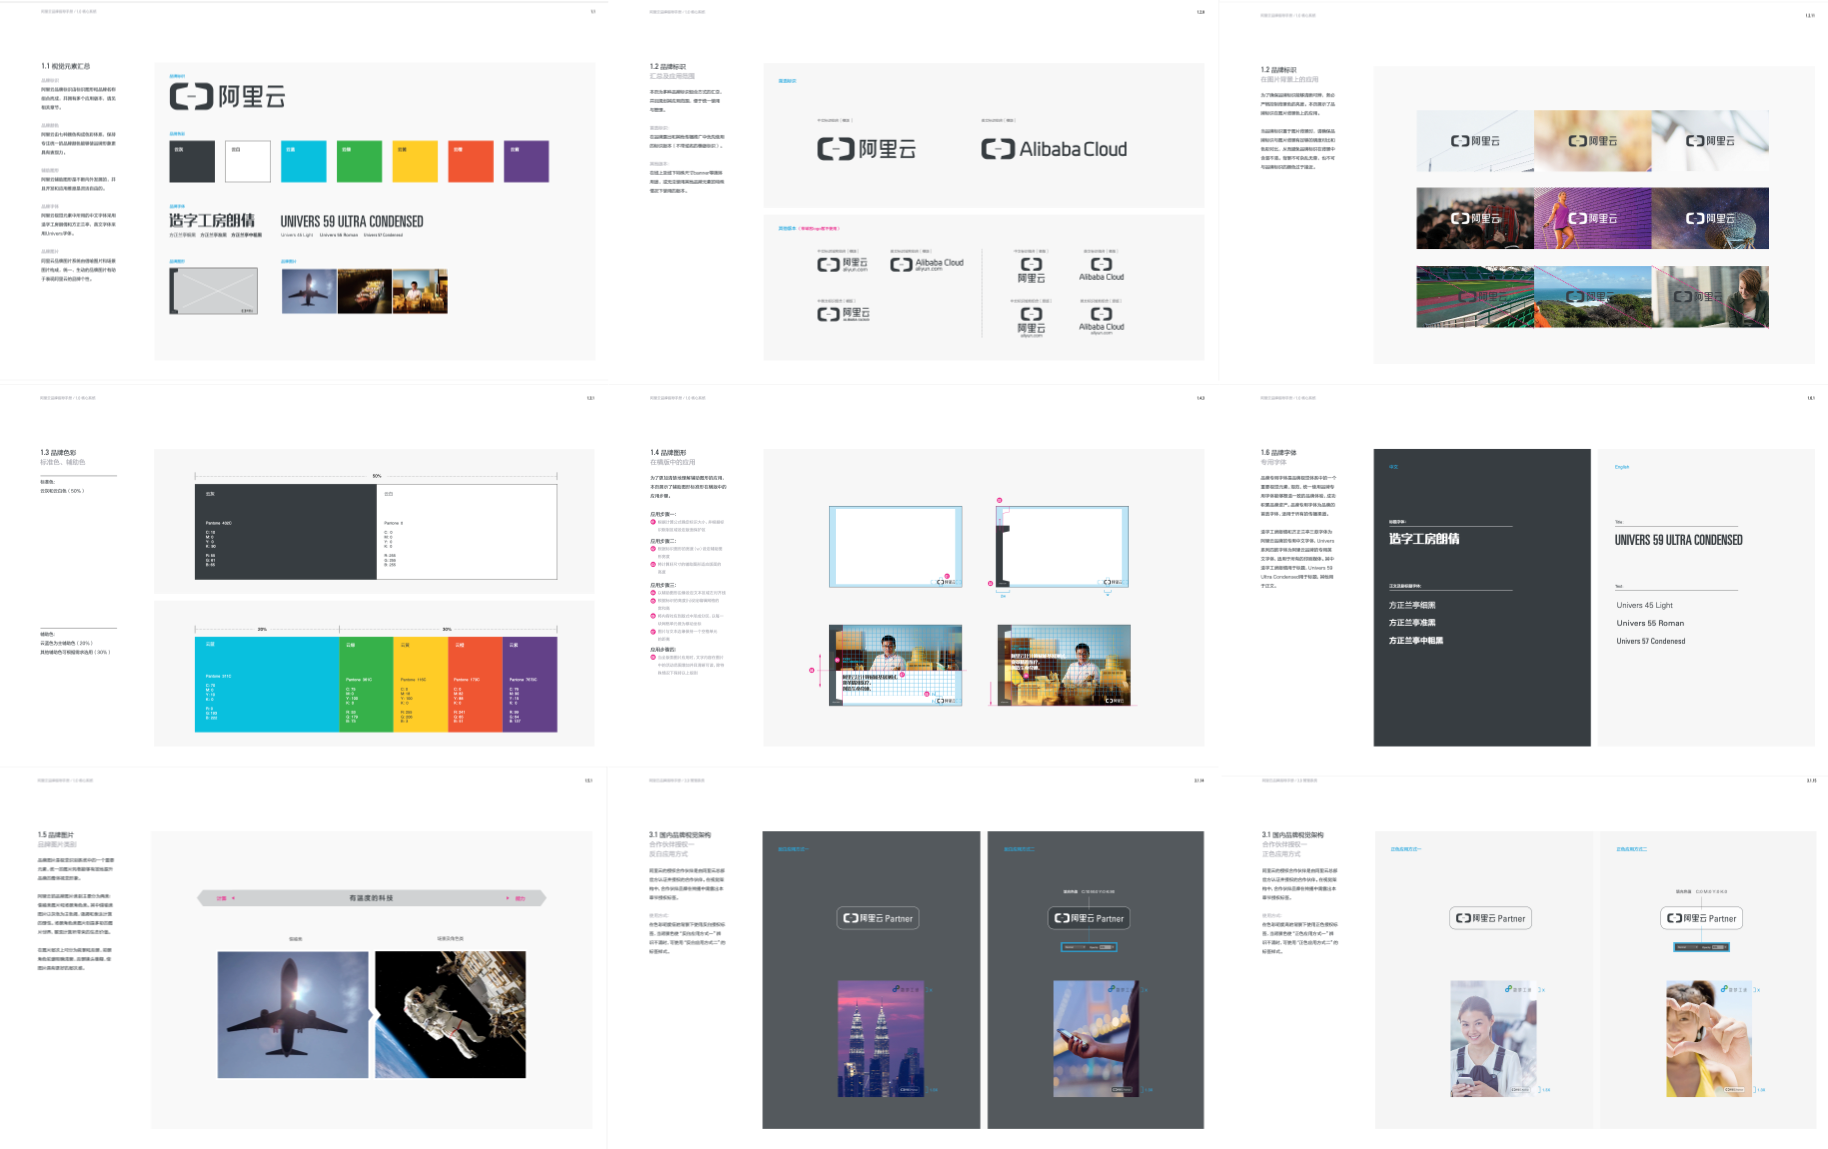Click the '1.5 品牌图片' heading

56,835
